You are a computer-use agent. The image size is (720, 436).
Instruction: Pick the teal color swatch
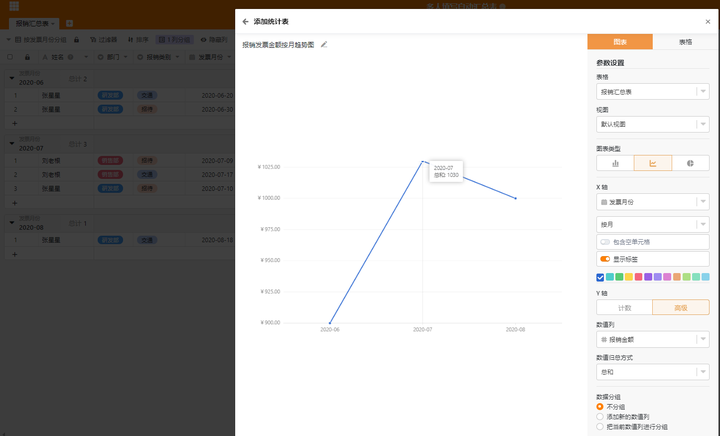pyautogui.click(x=610, y=277)
